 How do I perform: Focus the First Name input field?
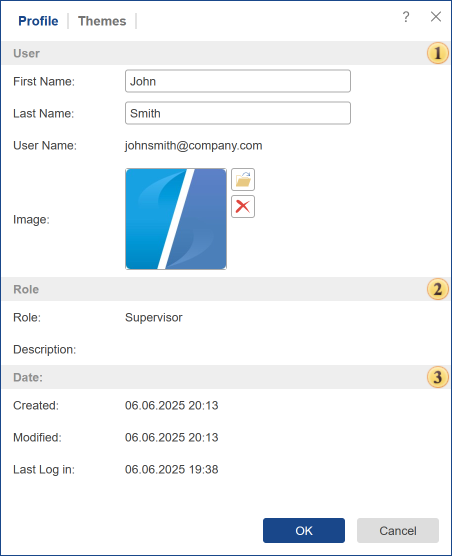[x=238, y=81]
